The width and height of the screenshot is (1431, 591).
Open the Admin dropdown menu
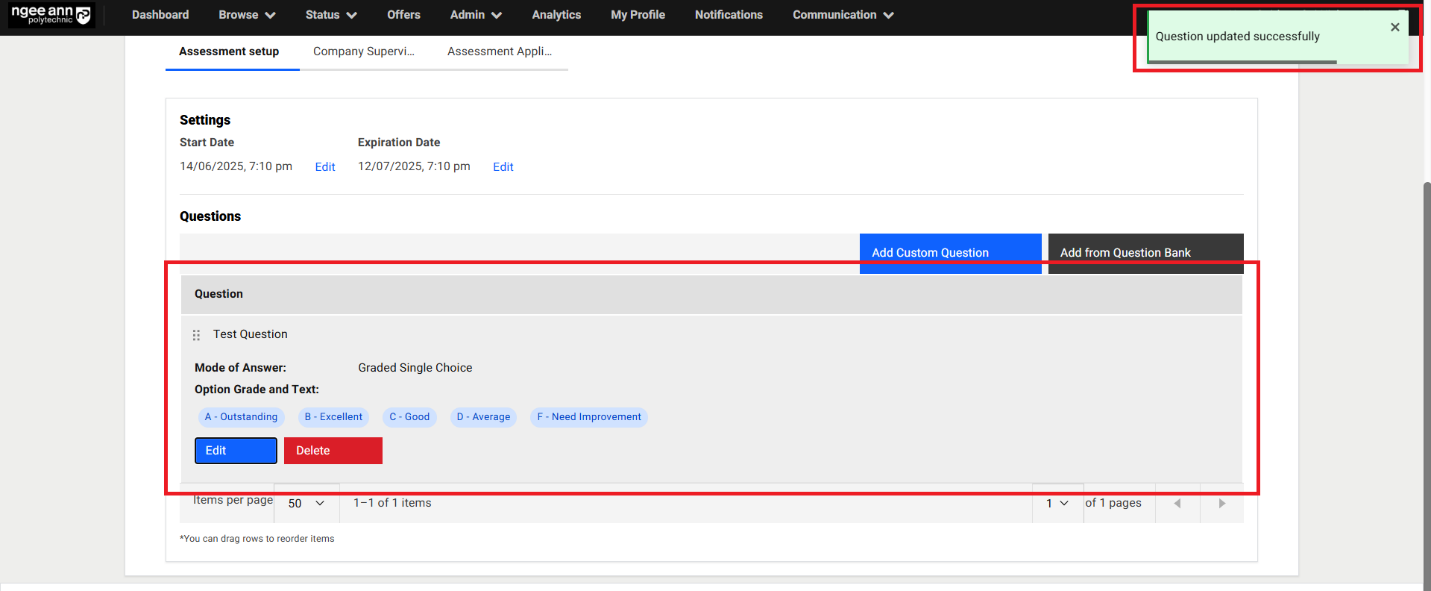476,15
